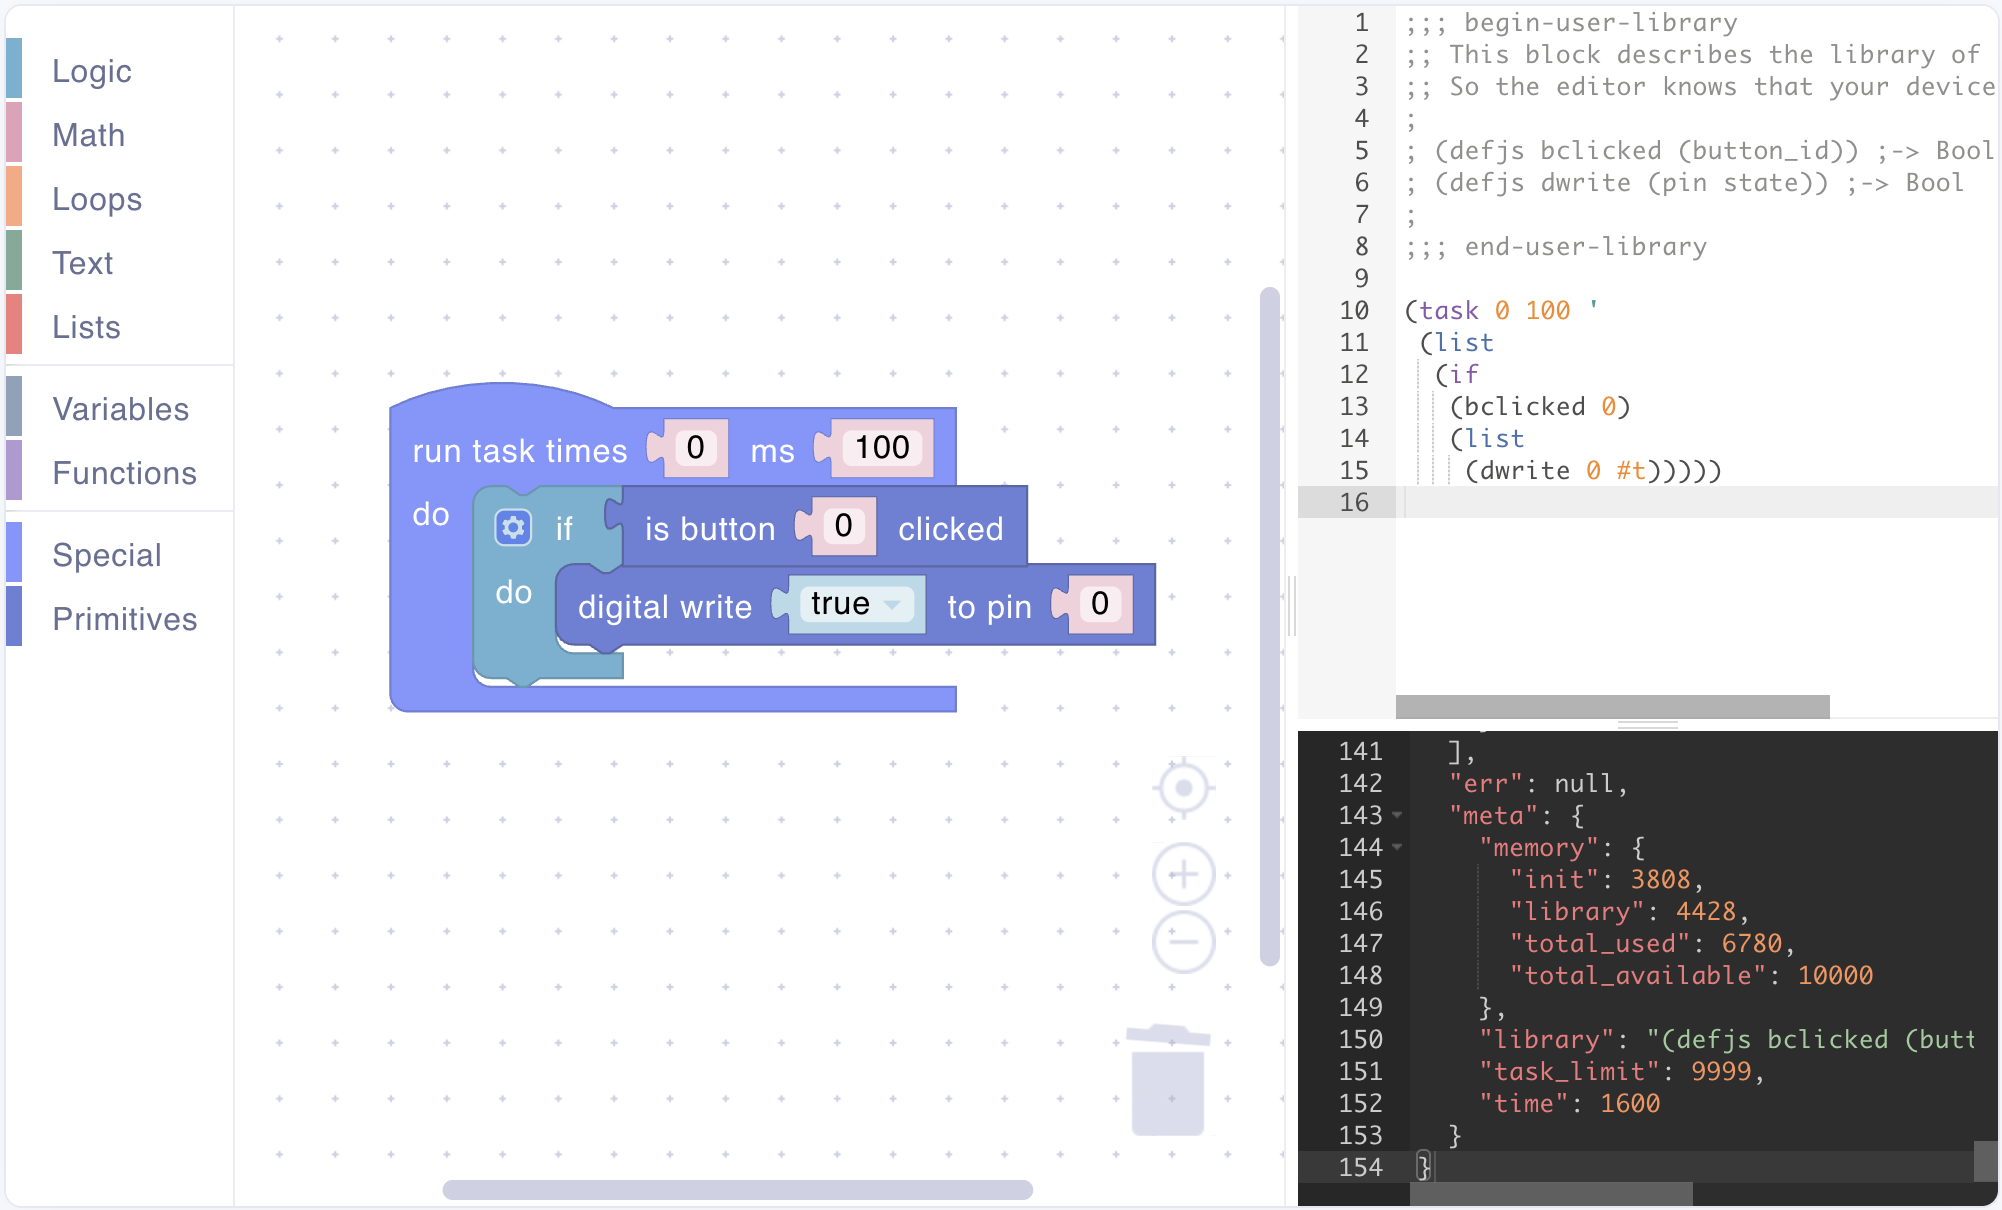
Task: Click the ms value 100 field
Action: pyautogui.click(x=881, y=447)
